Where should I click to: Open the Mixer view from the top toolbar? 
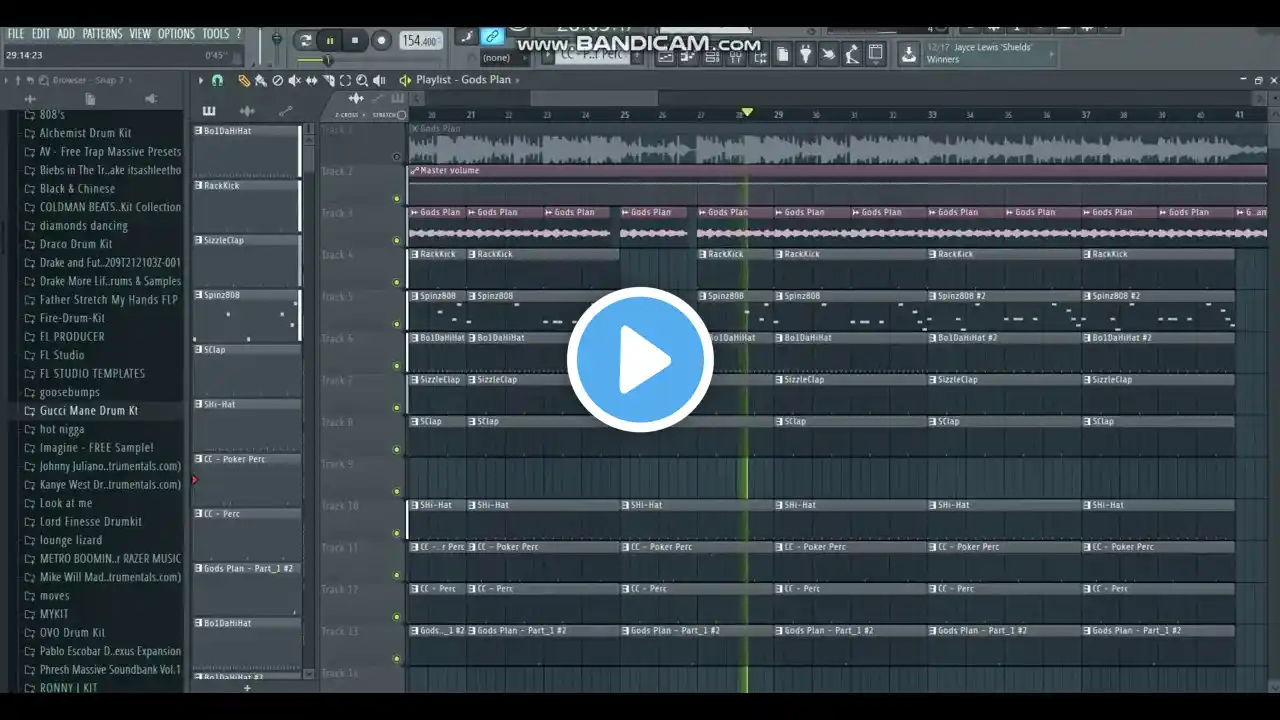[735, 56]
